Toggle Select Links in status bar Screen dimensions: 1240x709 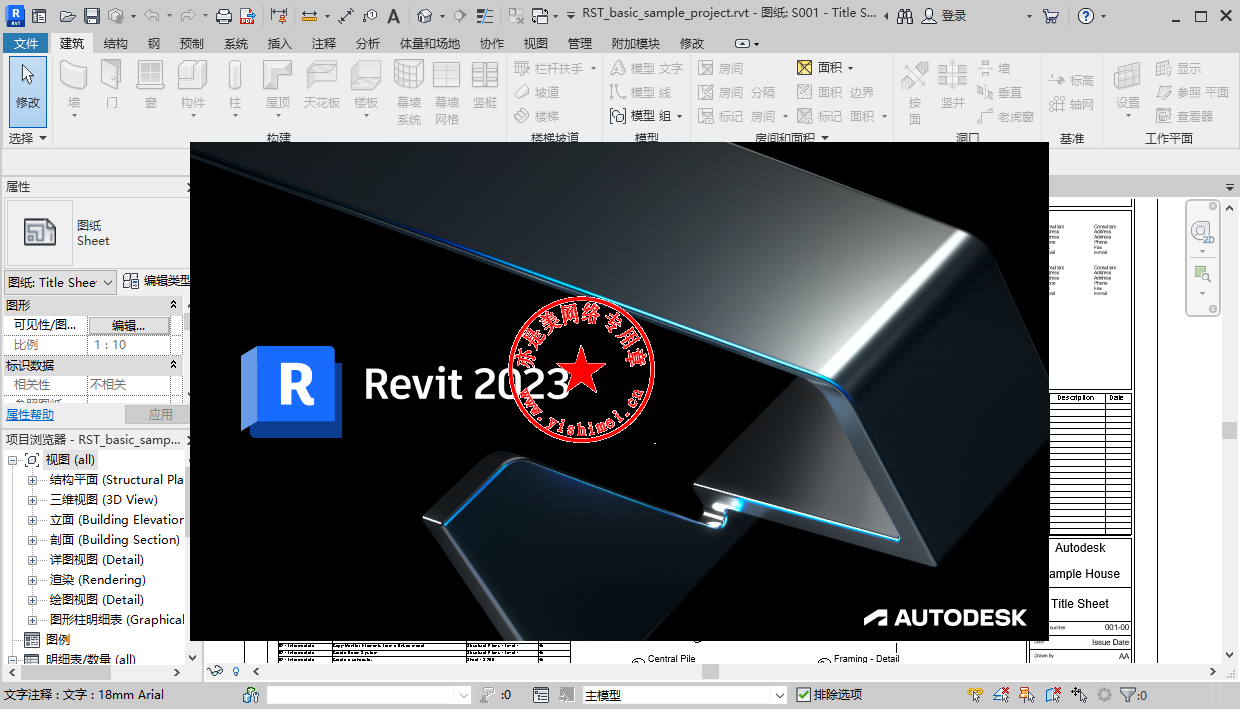click(975, 694)
